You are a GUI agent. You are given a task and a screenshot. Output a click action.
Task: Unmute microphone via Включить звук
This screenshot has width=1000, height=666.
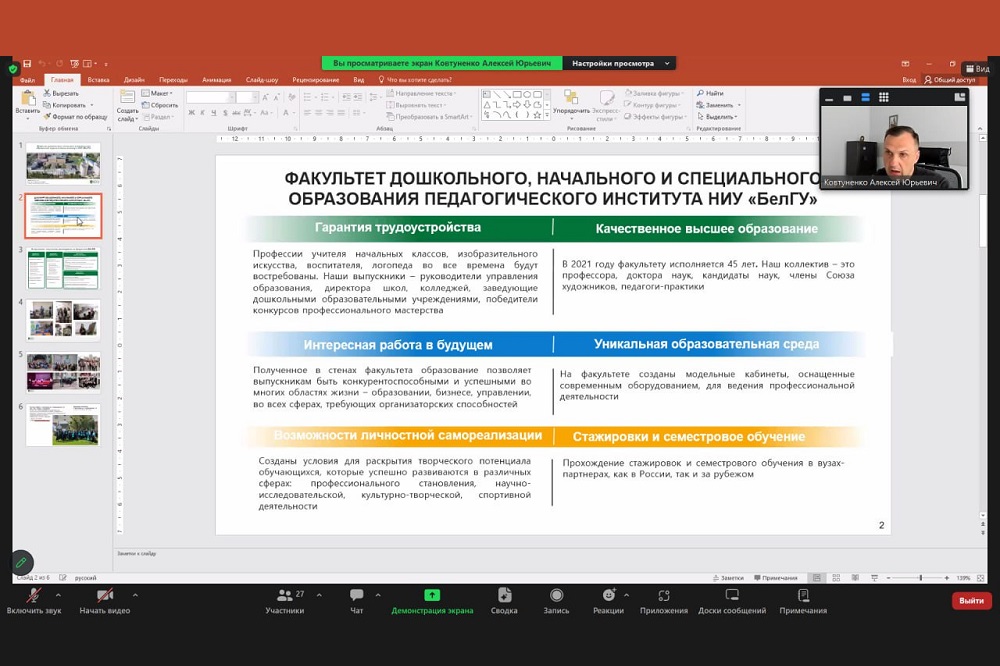(x=33, y=601)
